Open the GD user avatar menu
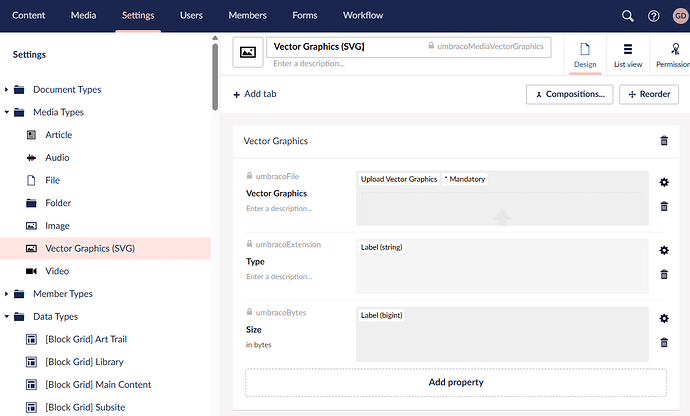 tap(680, 16)
